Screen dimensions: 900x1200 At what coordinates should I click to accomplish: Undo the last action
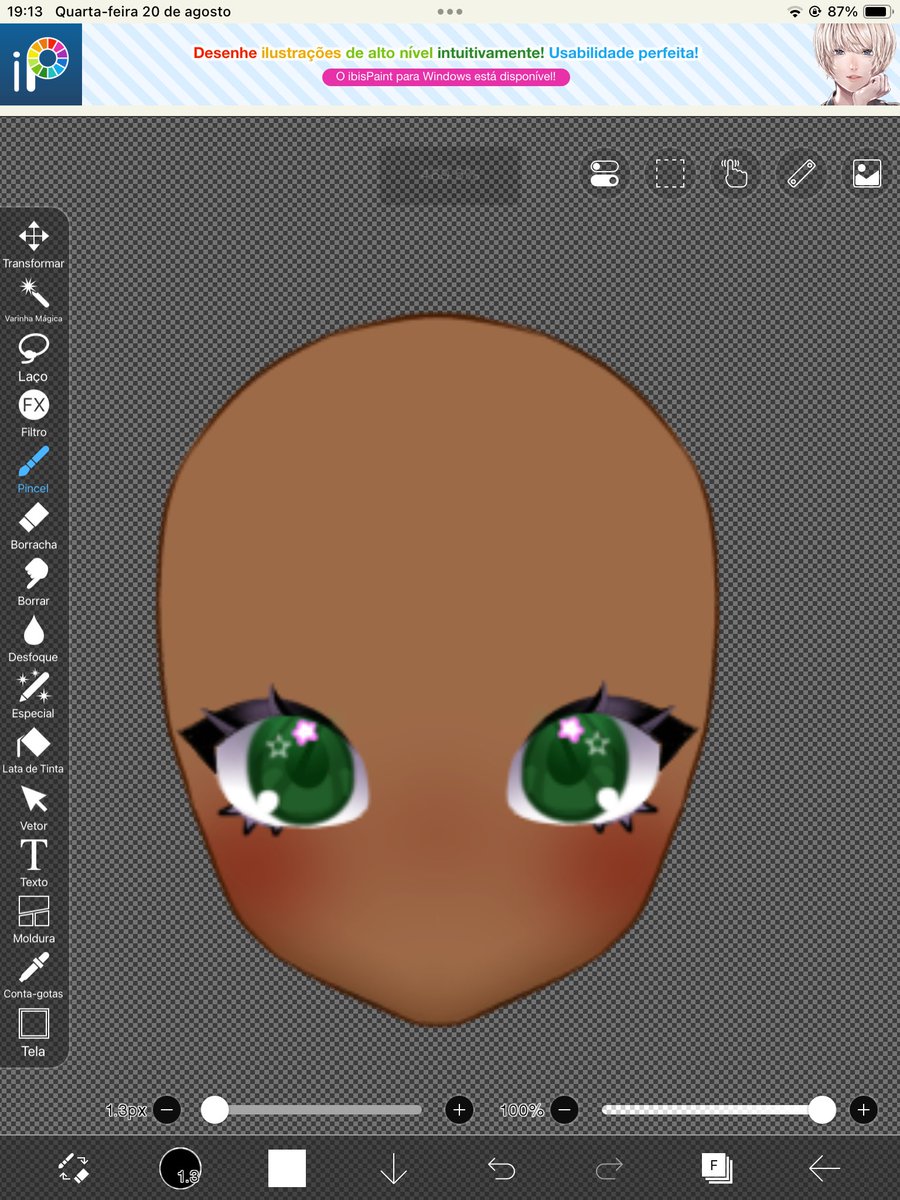click(501, 1168)
